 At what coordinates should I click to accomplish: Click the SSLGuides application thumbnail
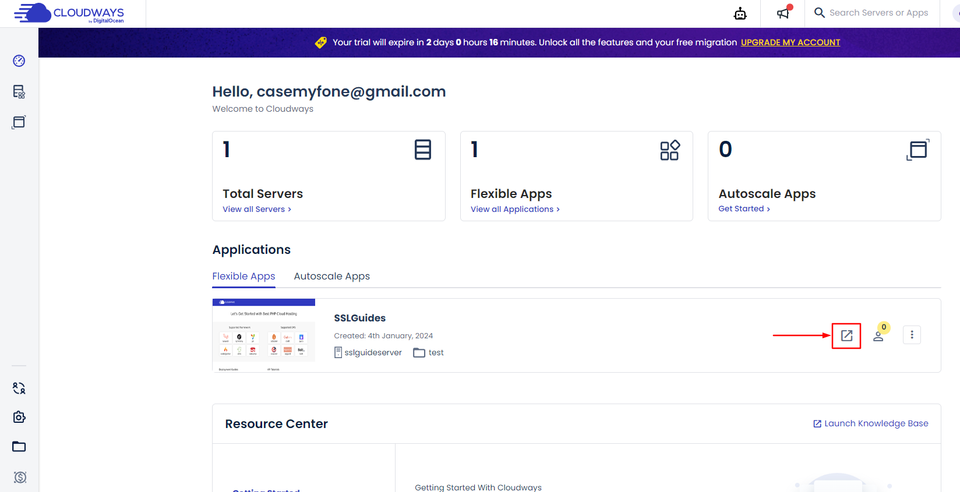(x=264, y=336)
